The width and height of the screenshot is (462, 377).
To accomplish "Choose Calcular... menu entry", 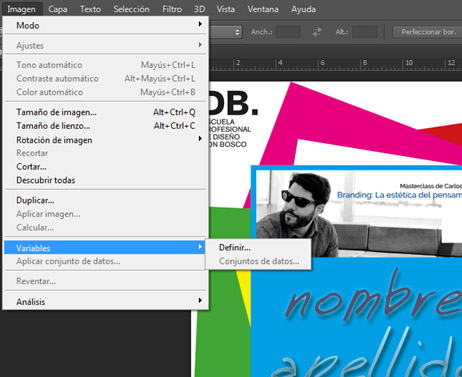I will 106,228.
